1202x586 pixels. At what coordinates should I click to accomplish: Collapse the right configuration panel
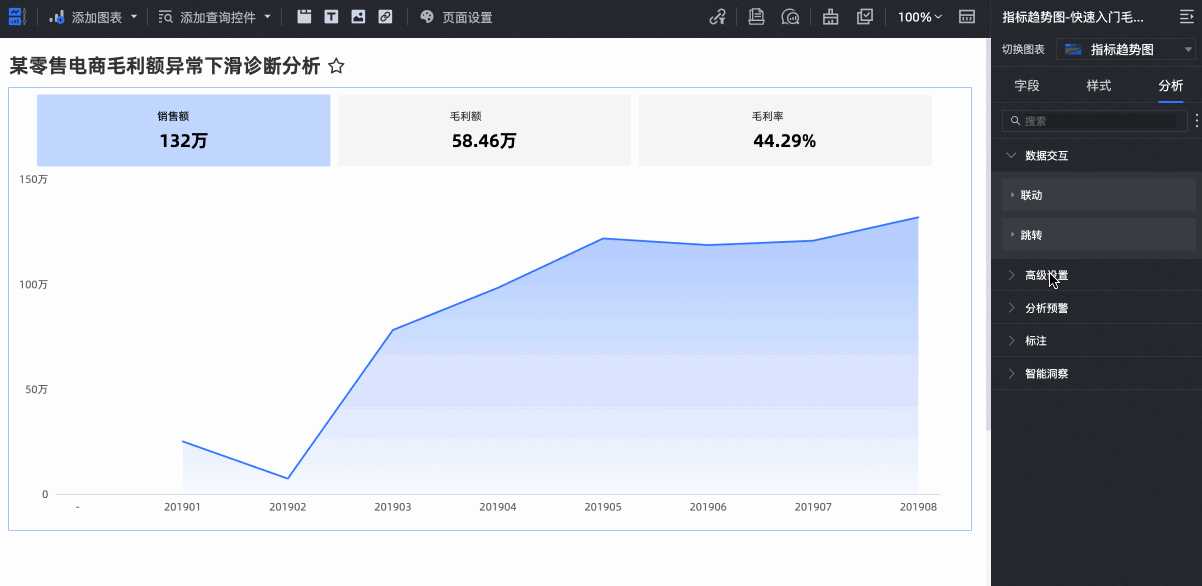pyautogui.click(x=1186, y=17)
